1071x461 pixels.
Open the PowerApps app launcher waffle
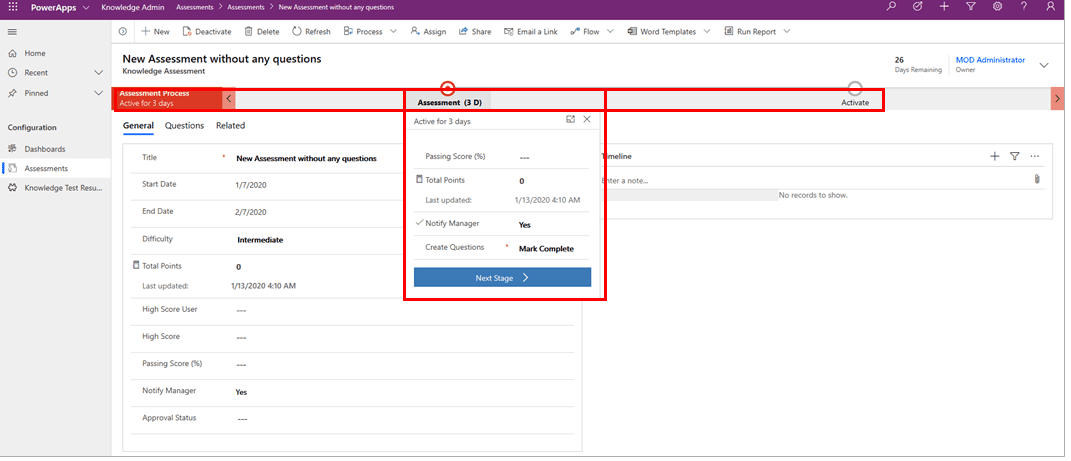point(13,7)
